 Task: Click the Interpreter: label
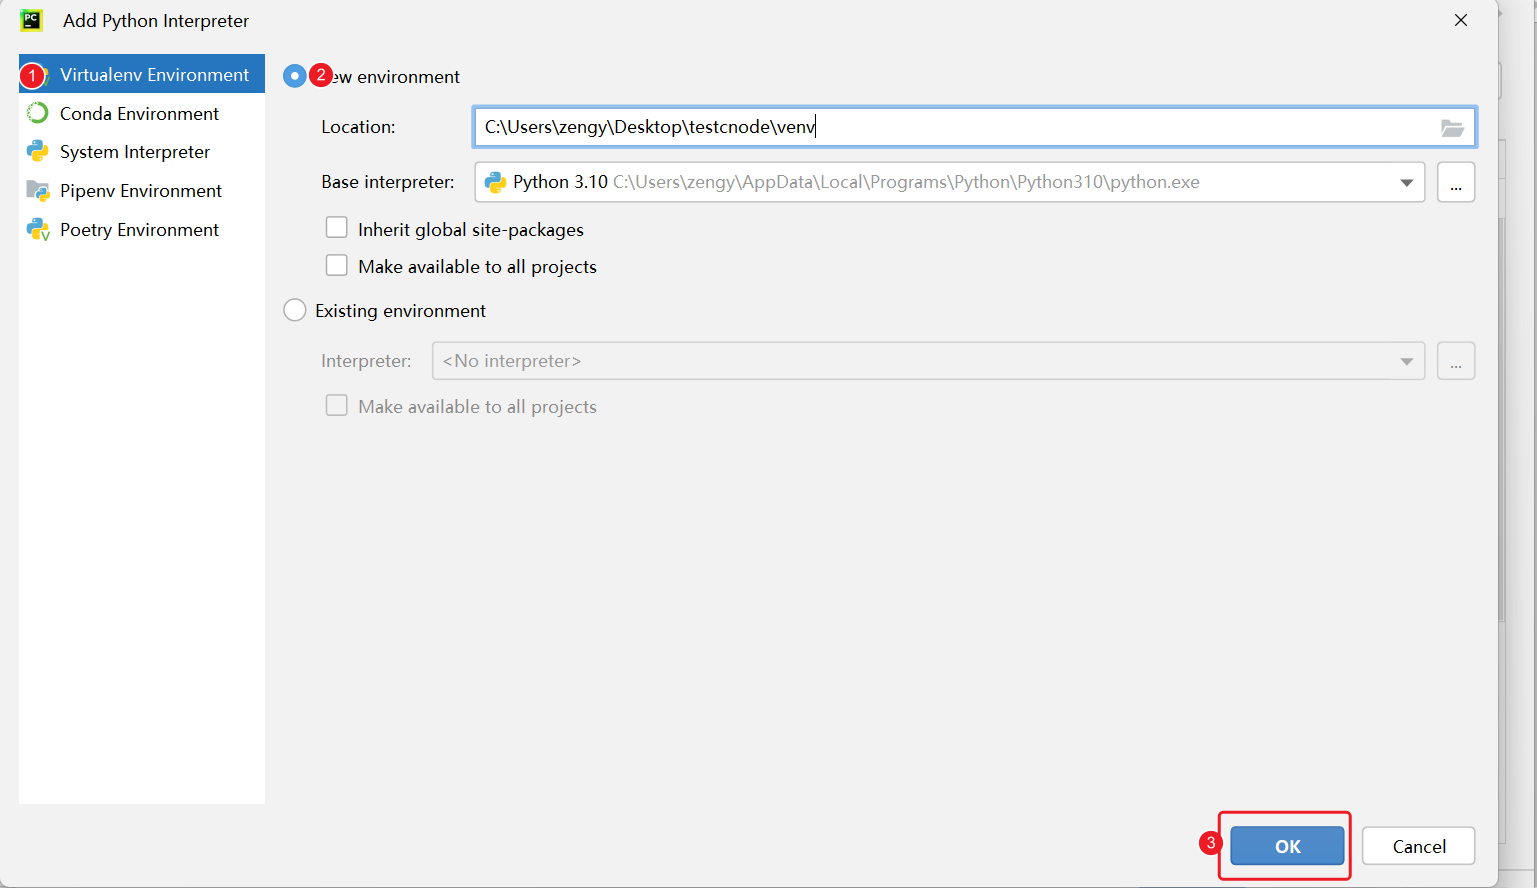[366, 361]
